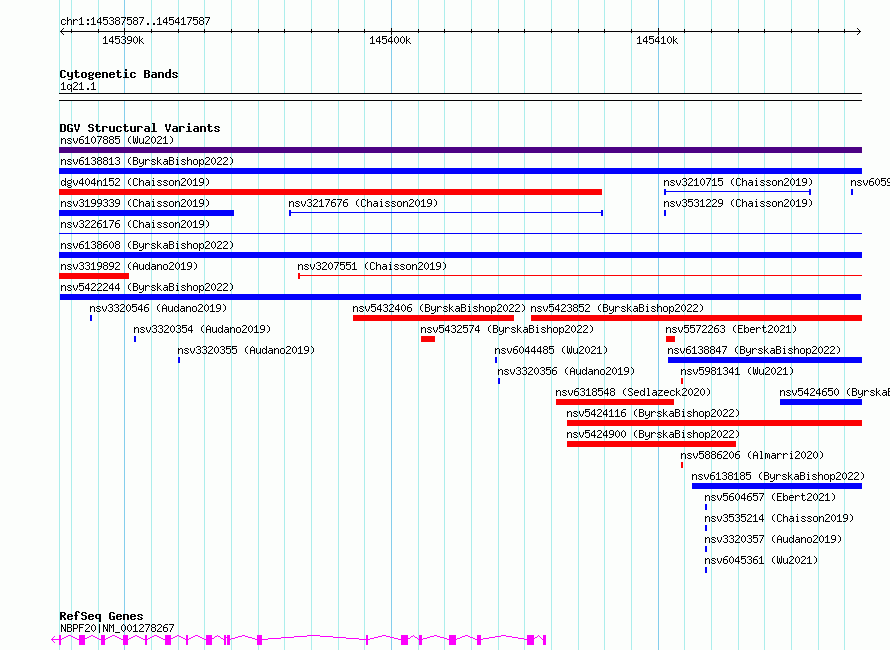Open nsv5424116 (ByrskaBishop2022) label
This screenshot has height=650, width=890.
pos(653,413)
